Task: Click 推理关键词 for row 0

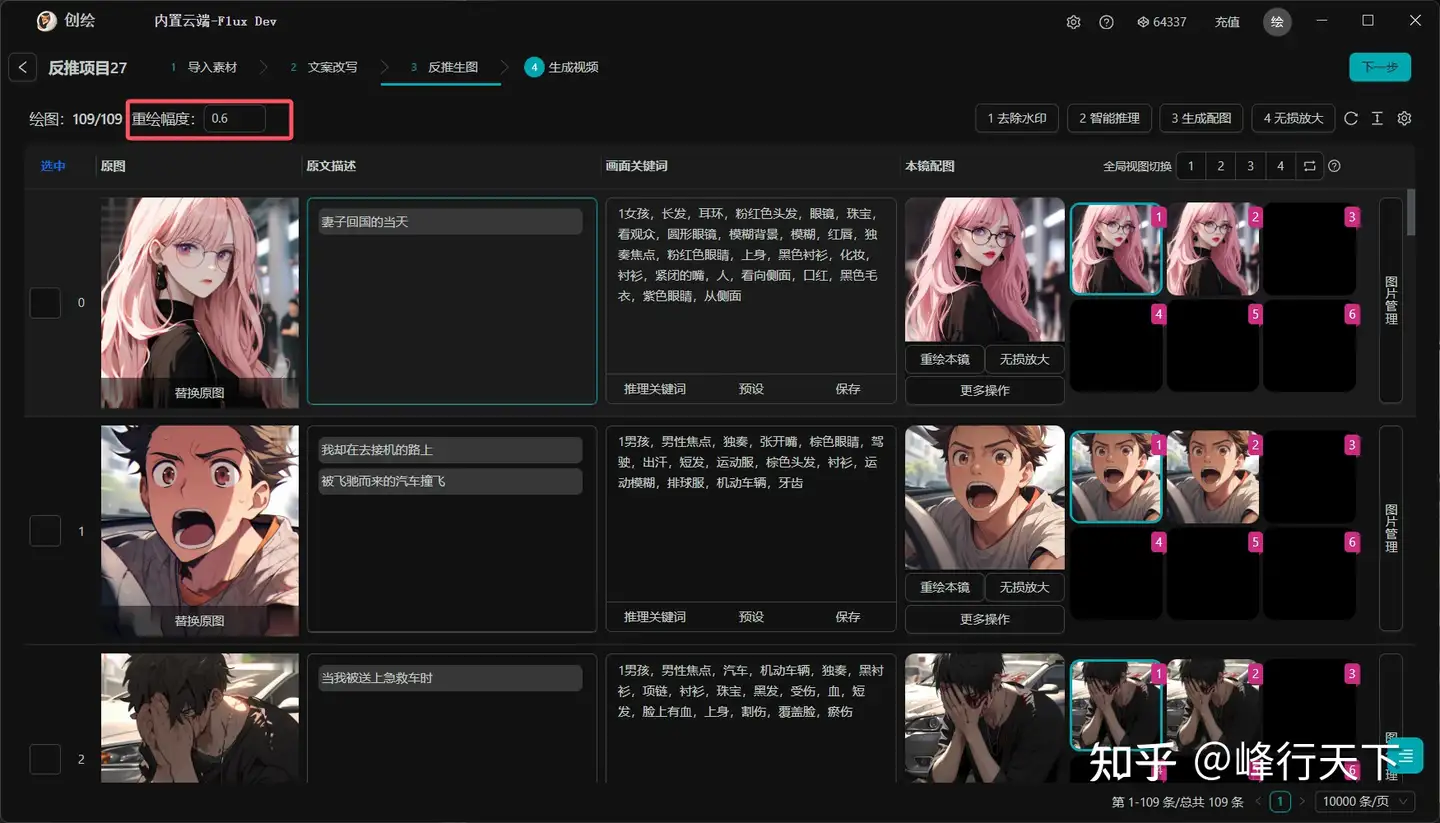Action: pos(655,389)
